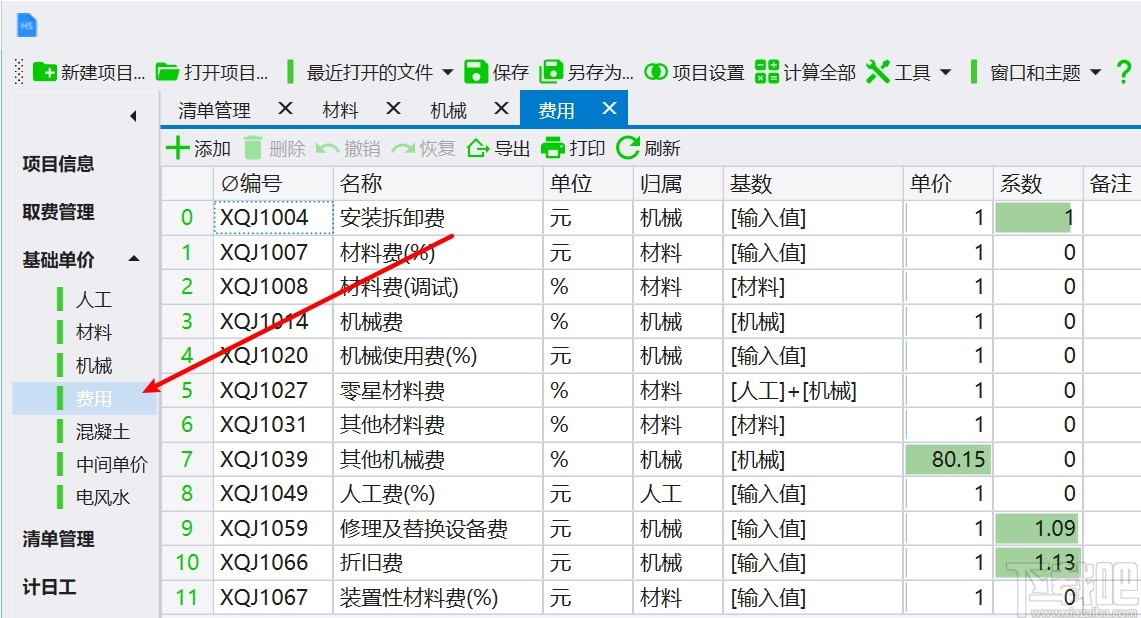Image resolution: width=1141 pixels, height=618 pixels.
Task: Open help via the question mark
Action: point(1122,72)
